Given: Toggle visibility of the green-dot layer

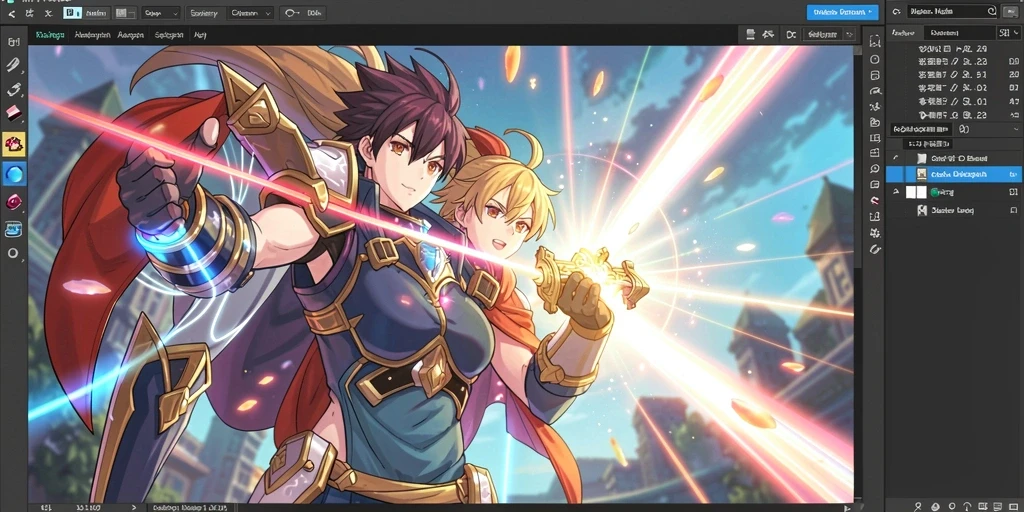Looking at the screenshot, I should 895,192.
